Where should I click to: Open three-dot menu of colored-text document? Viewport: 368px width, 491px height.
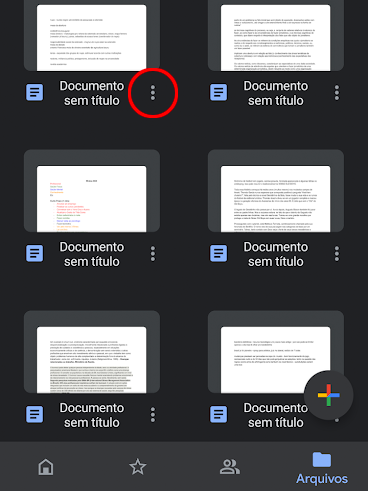point(153,254)
